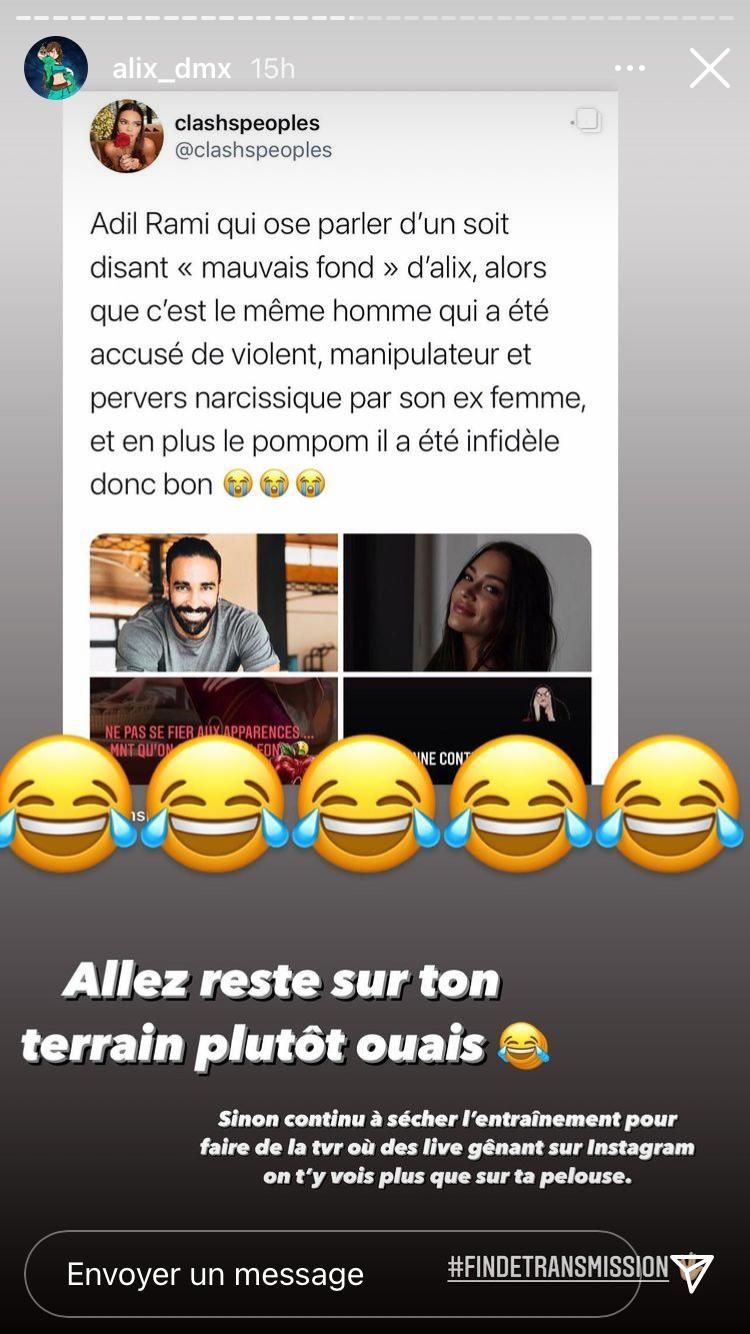Screen dimensions: 750x1334
Task: Open the @clashspeoples handle
Action: coord(253,150)
